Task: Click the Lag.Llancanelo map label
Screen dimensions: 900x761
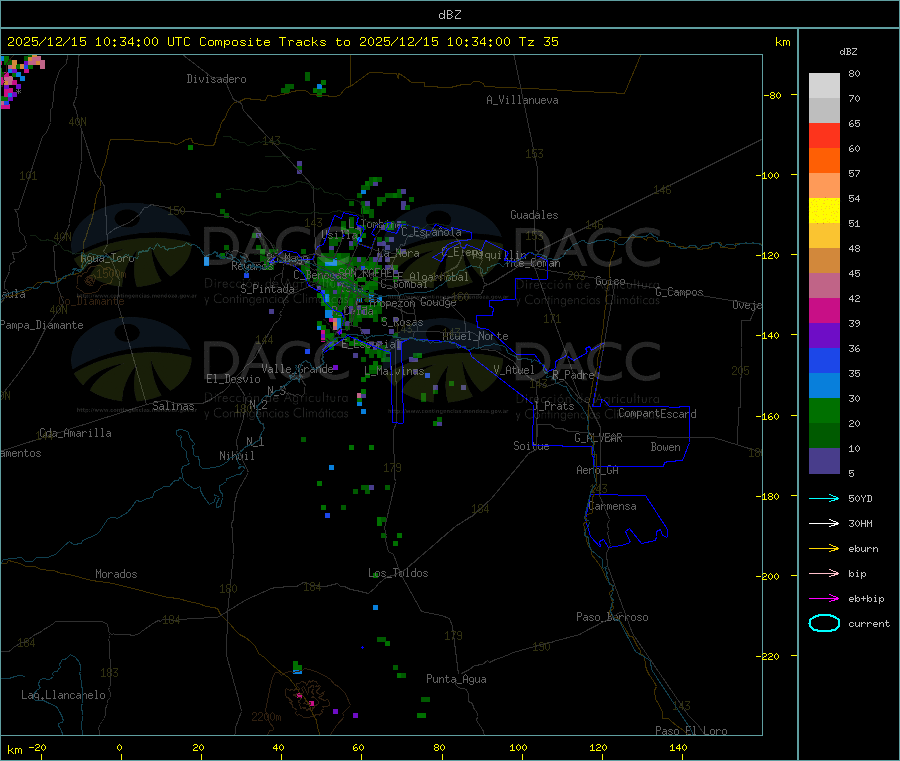Action: coord(63,696)
